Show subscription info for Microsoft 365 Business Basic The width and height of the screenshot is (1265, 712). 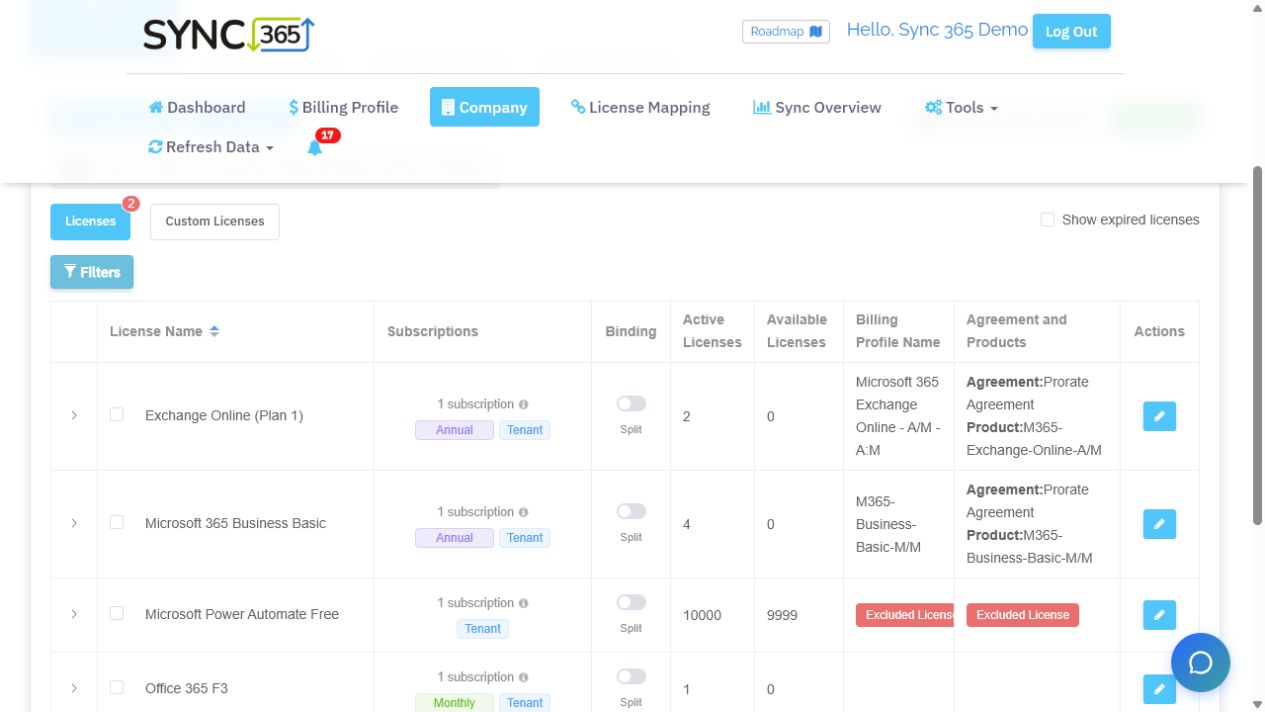(523, 512)
